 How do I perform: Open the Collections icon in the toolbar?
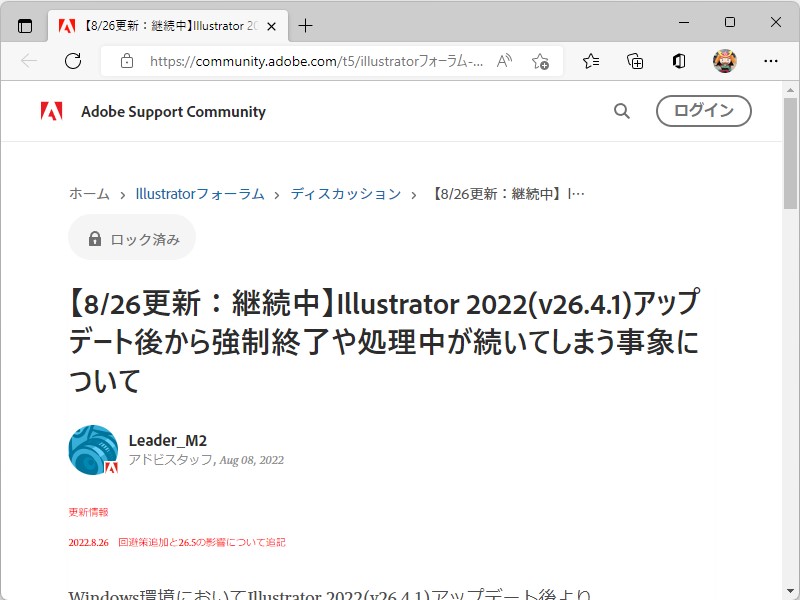pos(634,61)
